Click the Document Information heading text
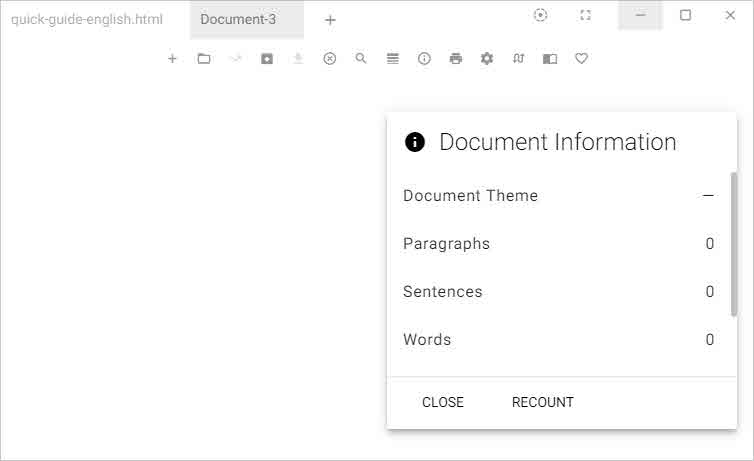This screenshot has height=461, width=754. [x=558, y=142]
